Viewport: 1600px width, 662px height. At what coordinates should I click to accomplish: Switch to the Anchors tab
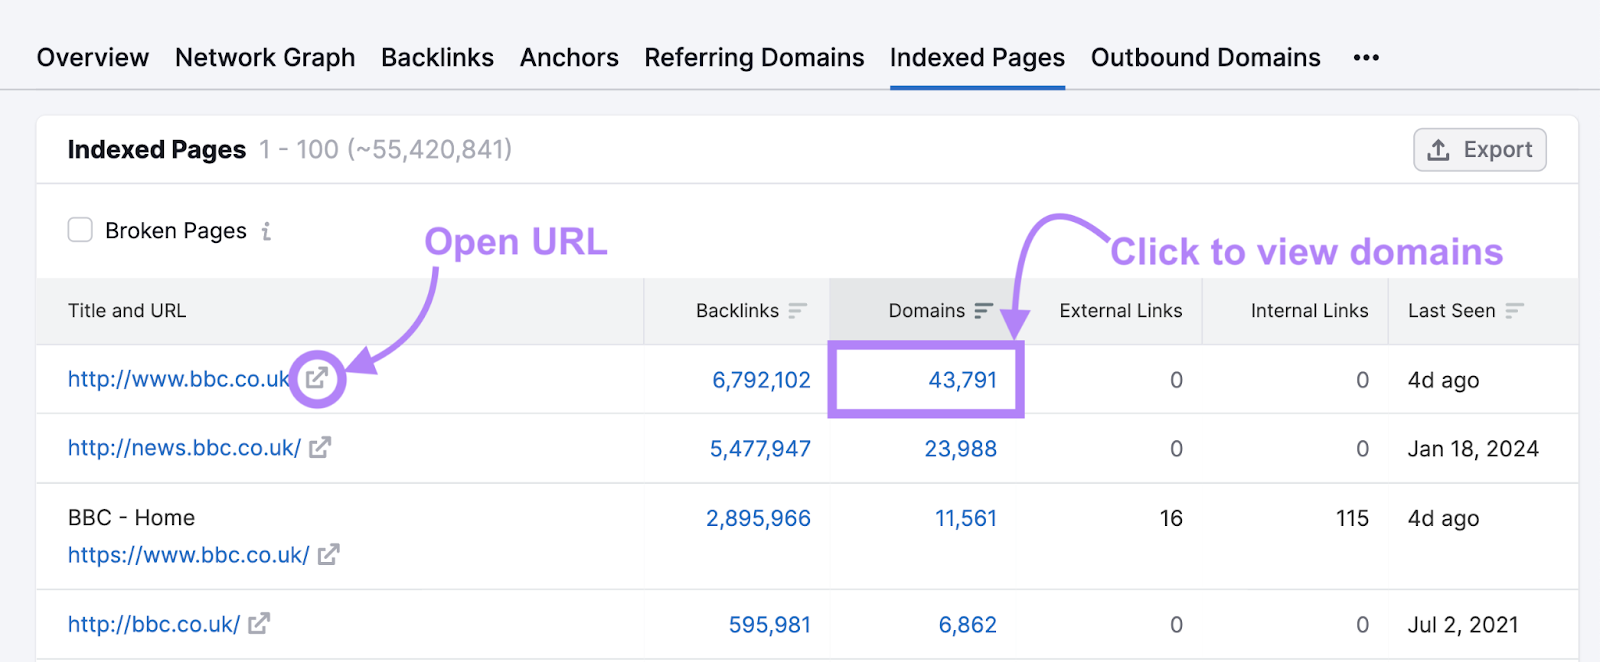click(x=569, y=58)
